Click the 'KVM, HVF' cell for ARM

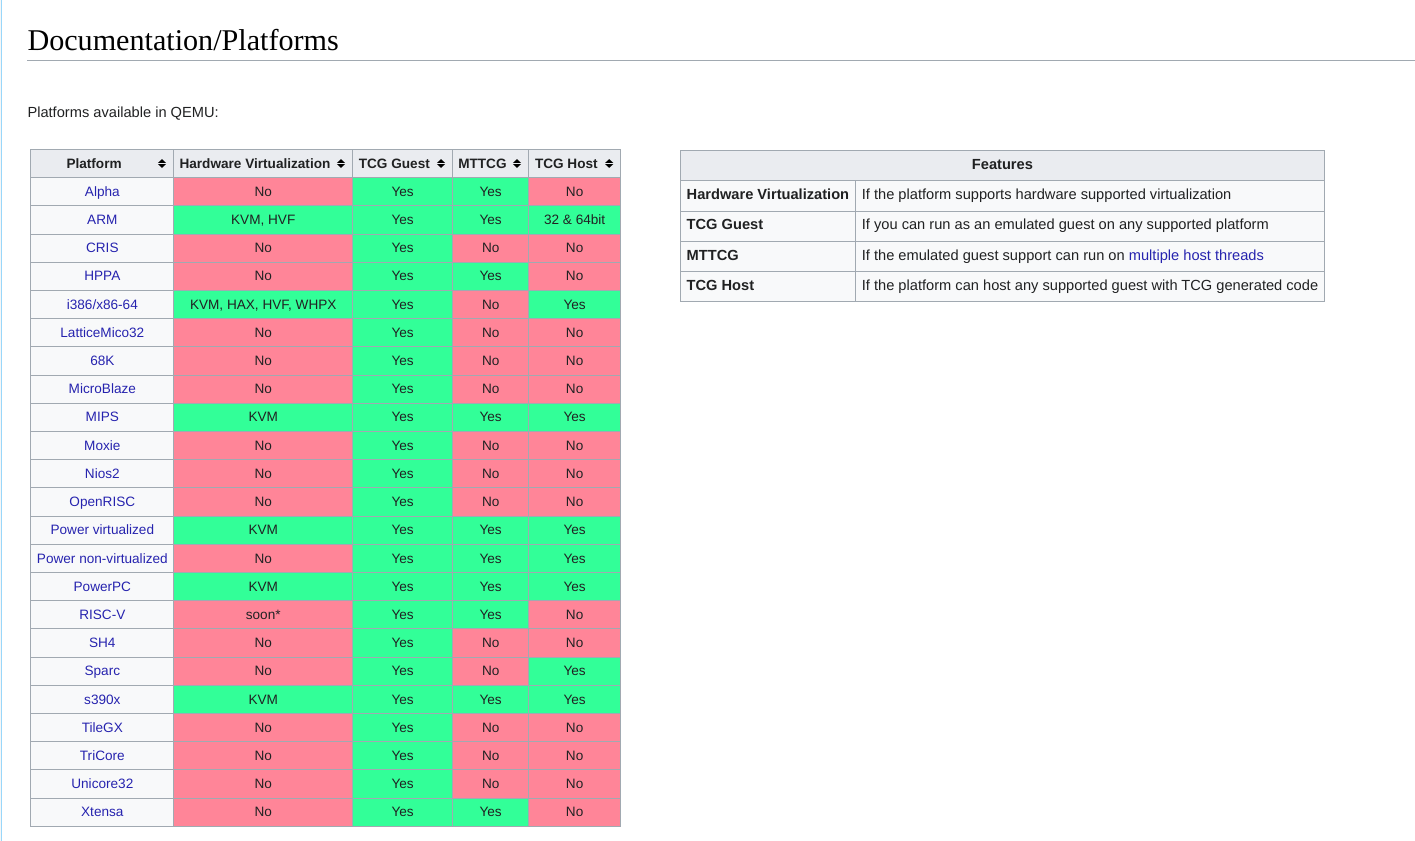click(x=263, y=220)
